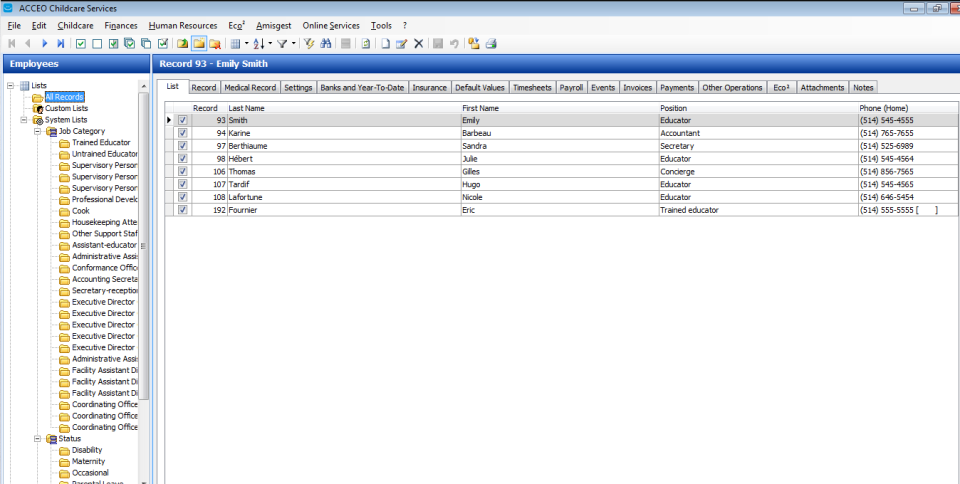Screen dimensions: 960x484
Task: Click the Position column header
Action: [758, 108]
